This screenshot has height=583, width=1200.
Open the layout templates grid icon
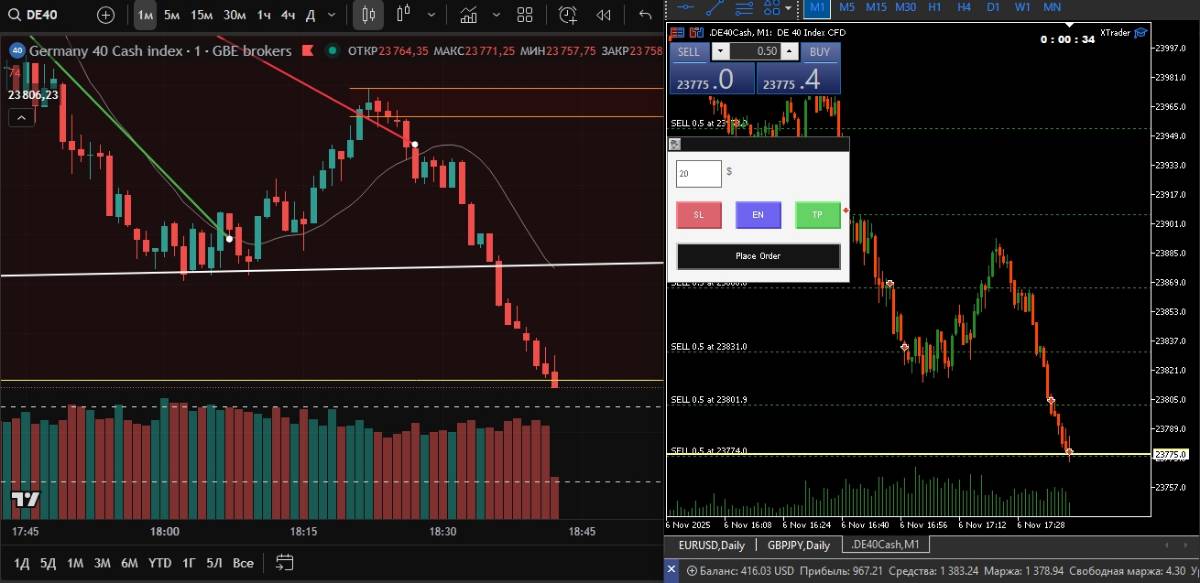point(525,15)
